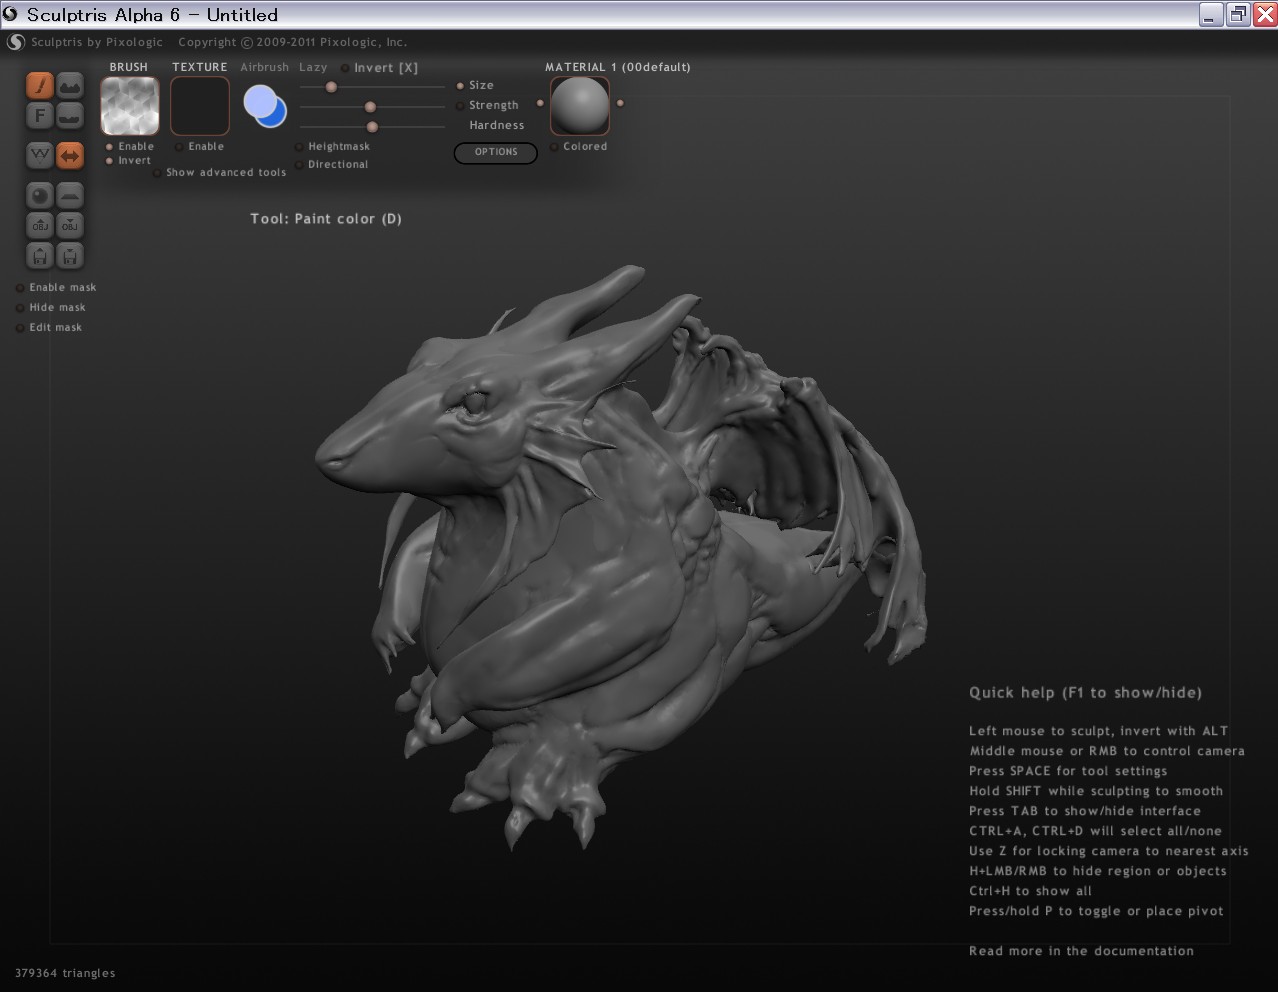Click the export OBJ icon
Image resolution: width=1278 pixels, height=992 pixels.
click(x=70, y=225)
